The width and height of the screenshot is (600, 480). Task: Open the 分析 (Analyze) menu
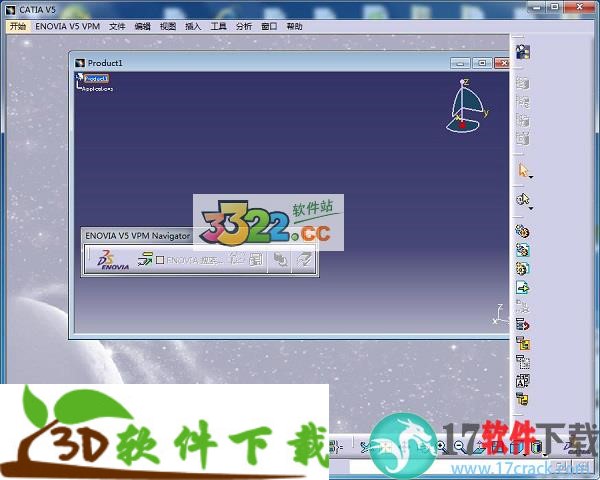244,26
